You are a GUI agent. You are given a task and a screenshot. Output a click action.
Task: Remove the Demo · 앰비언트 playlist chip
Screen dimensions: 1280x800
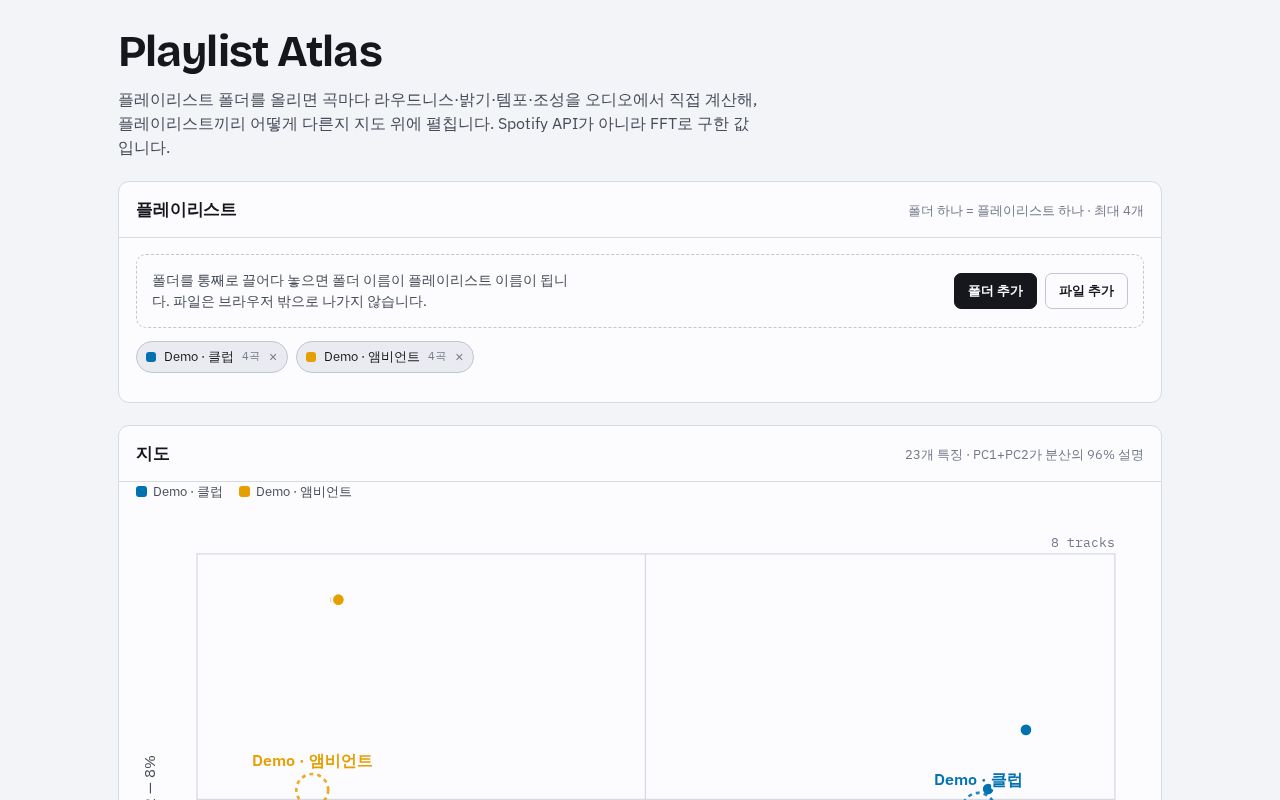point(459,357)
